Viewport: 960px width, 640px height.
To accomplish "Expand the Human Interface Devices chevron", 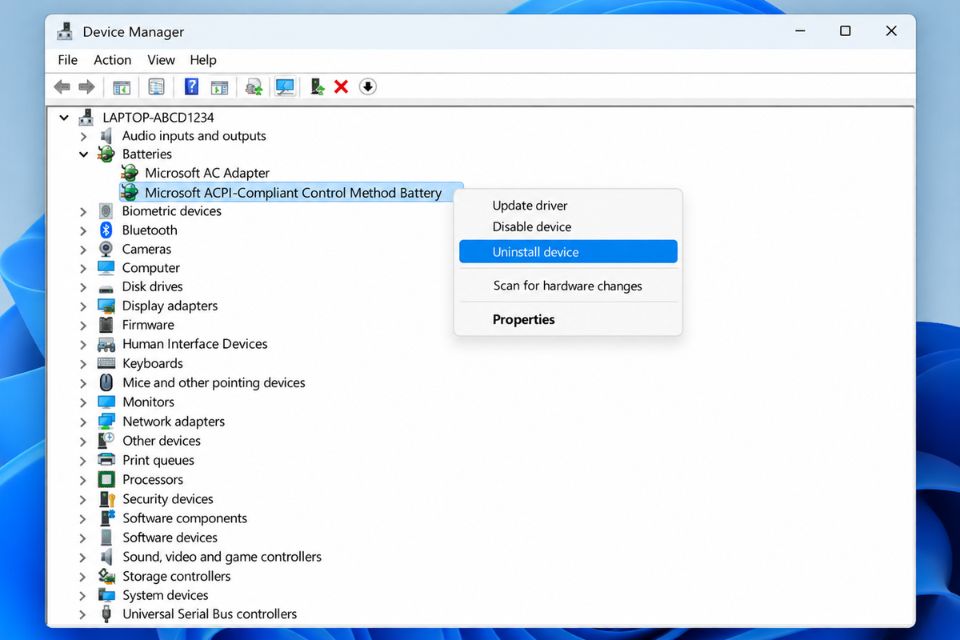I will click(x=83, y=345).
